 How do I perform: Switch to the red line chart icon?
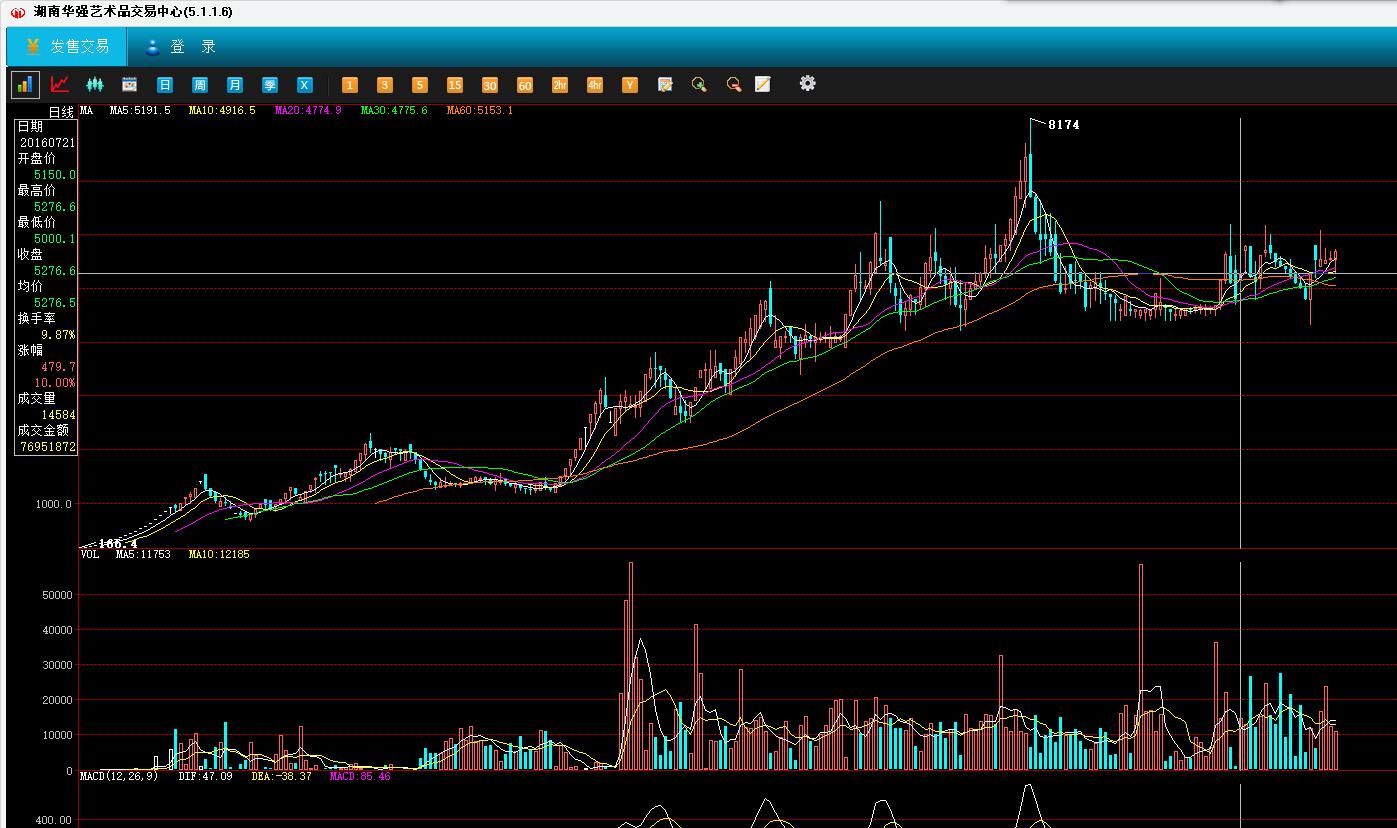[60, 85]
